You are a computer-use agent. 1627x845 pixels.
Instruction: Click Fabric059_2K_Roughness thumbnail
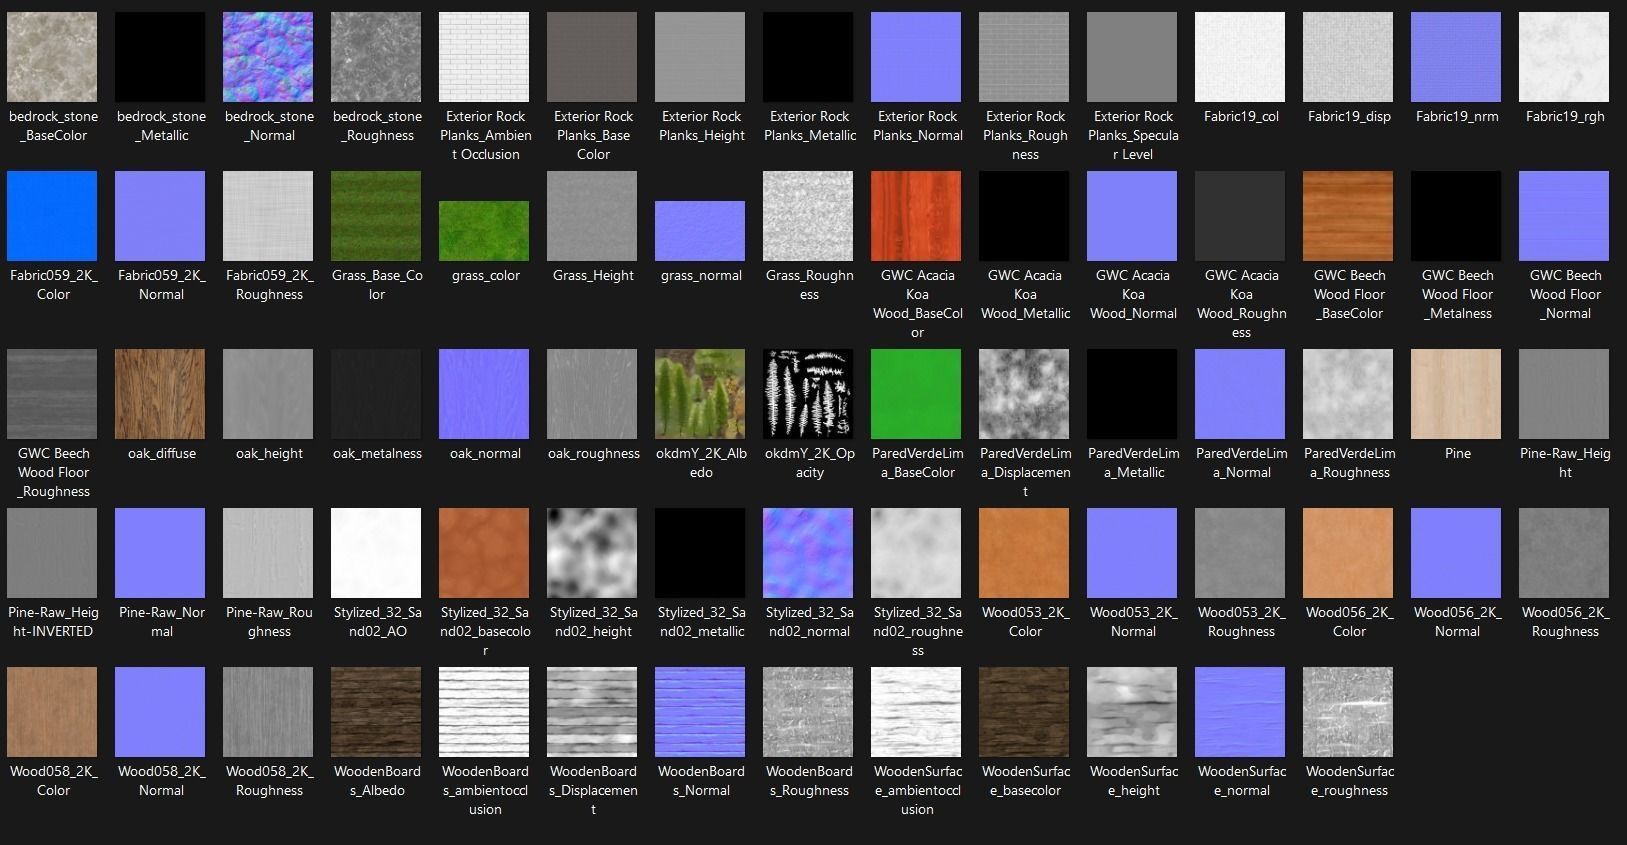268,216
